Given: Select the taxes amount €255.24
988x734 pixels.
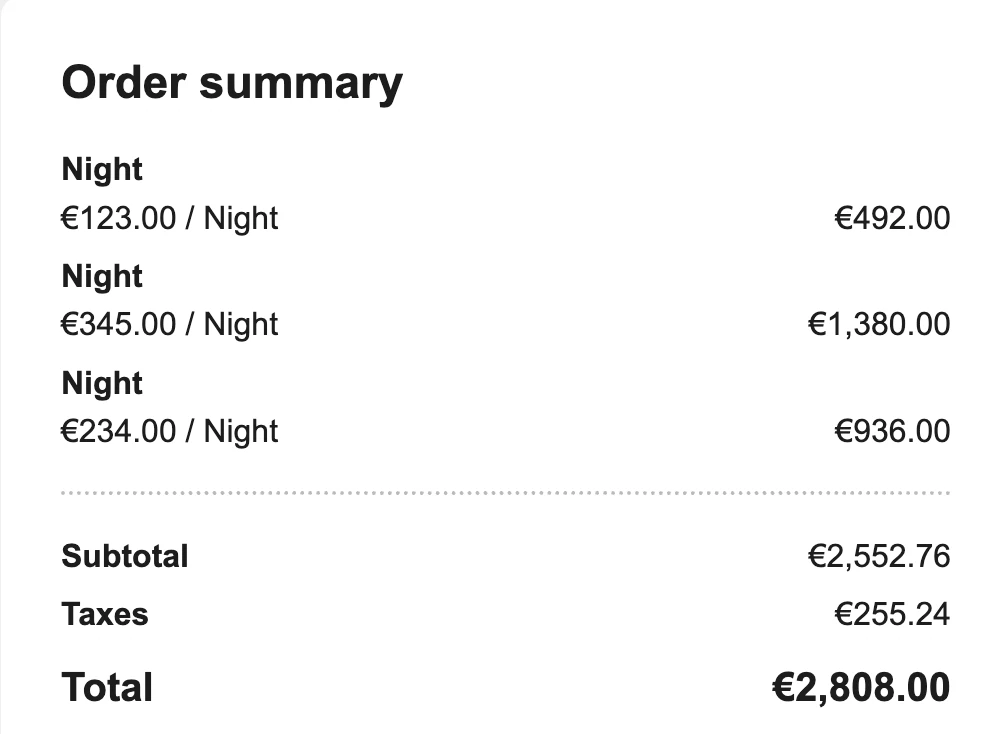Looking at the screenshot, I should [892, 614].
